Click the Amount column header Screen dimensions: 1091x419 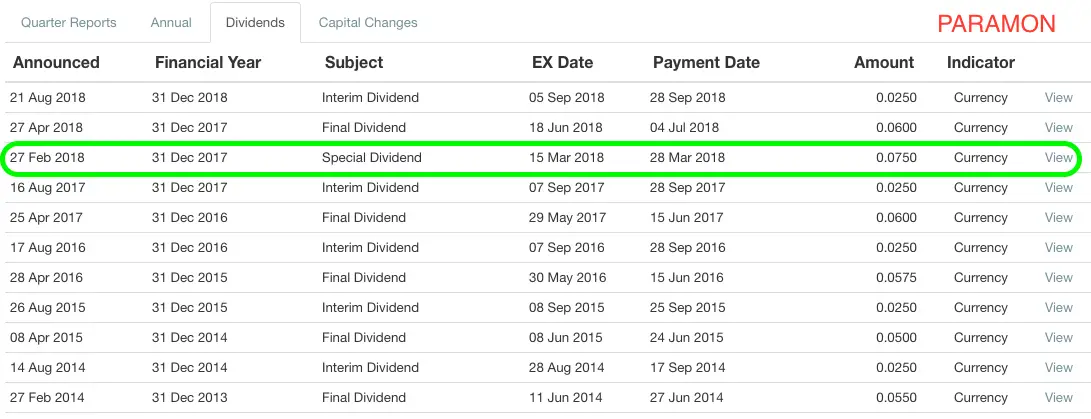point(884,63)
